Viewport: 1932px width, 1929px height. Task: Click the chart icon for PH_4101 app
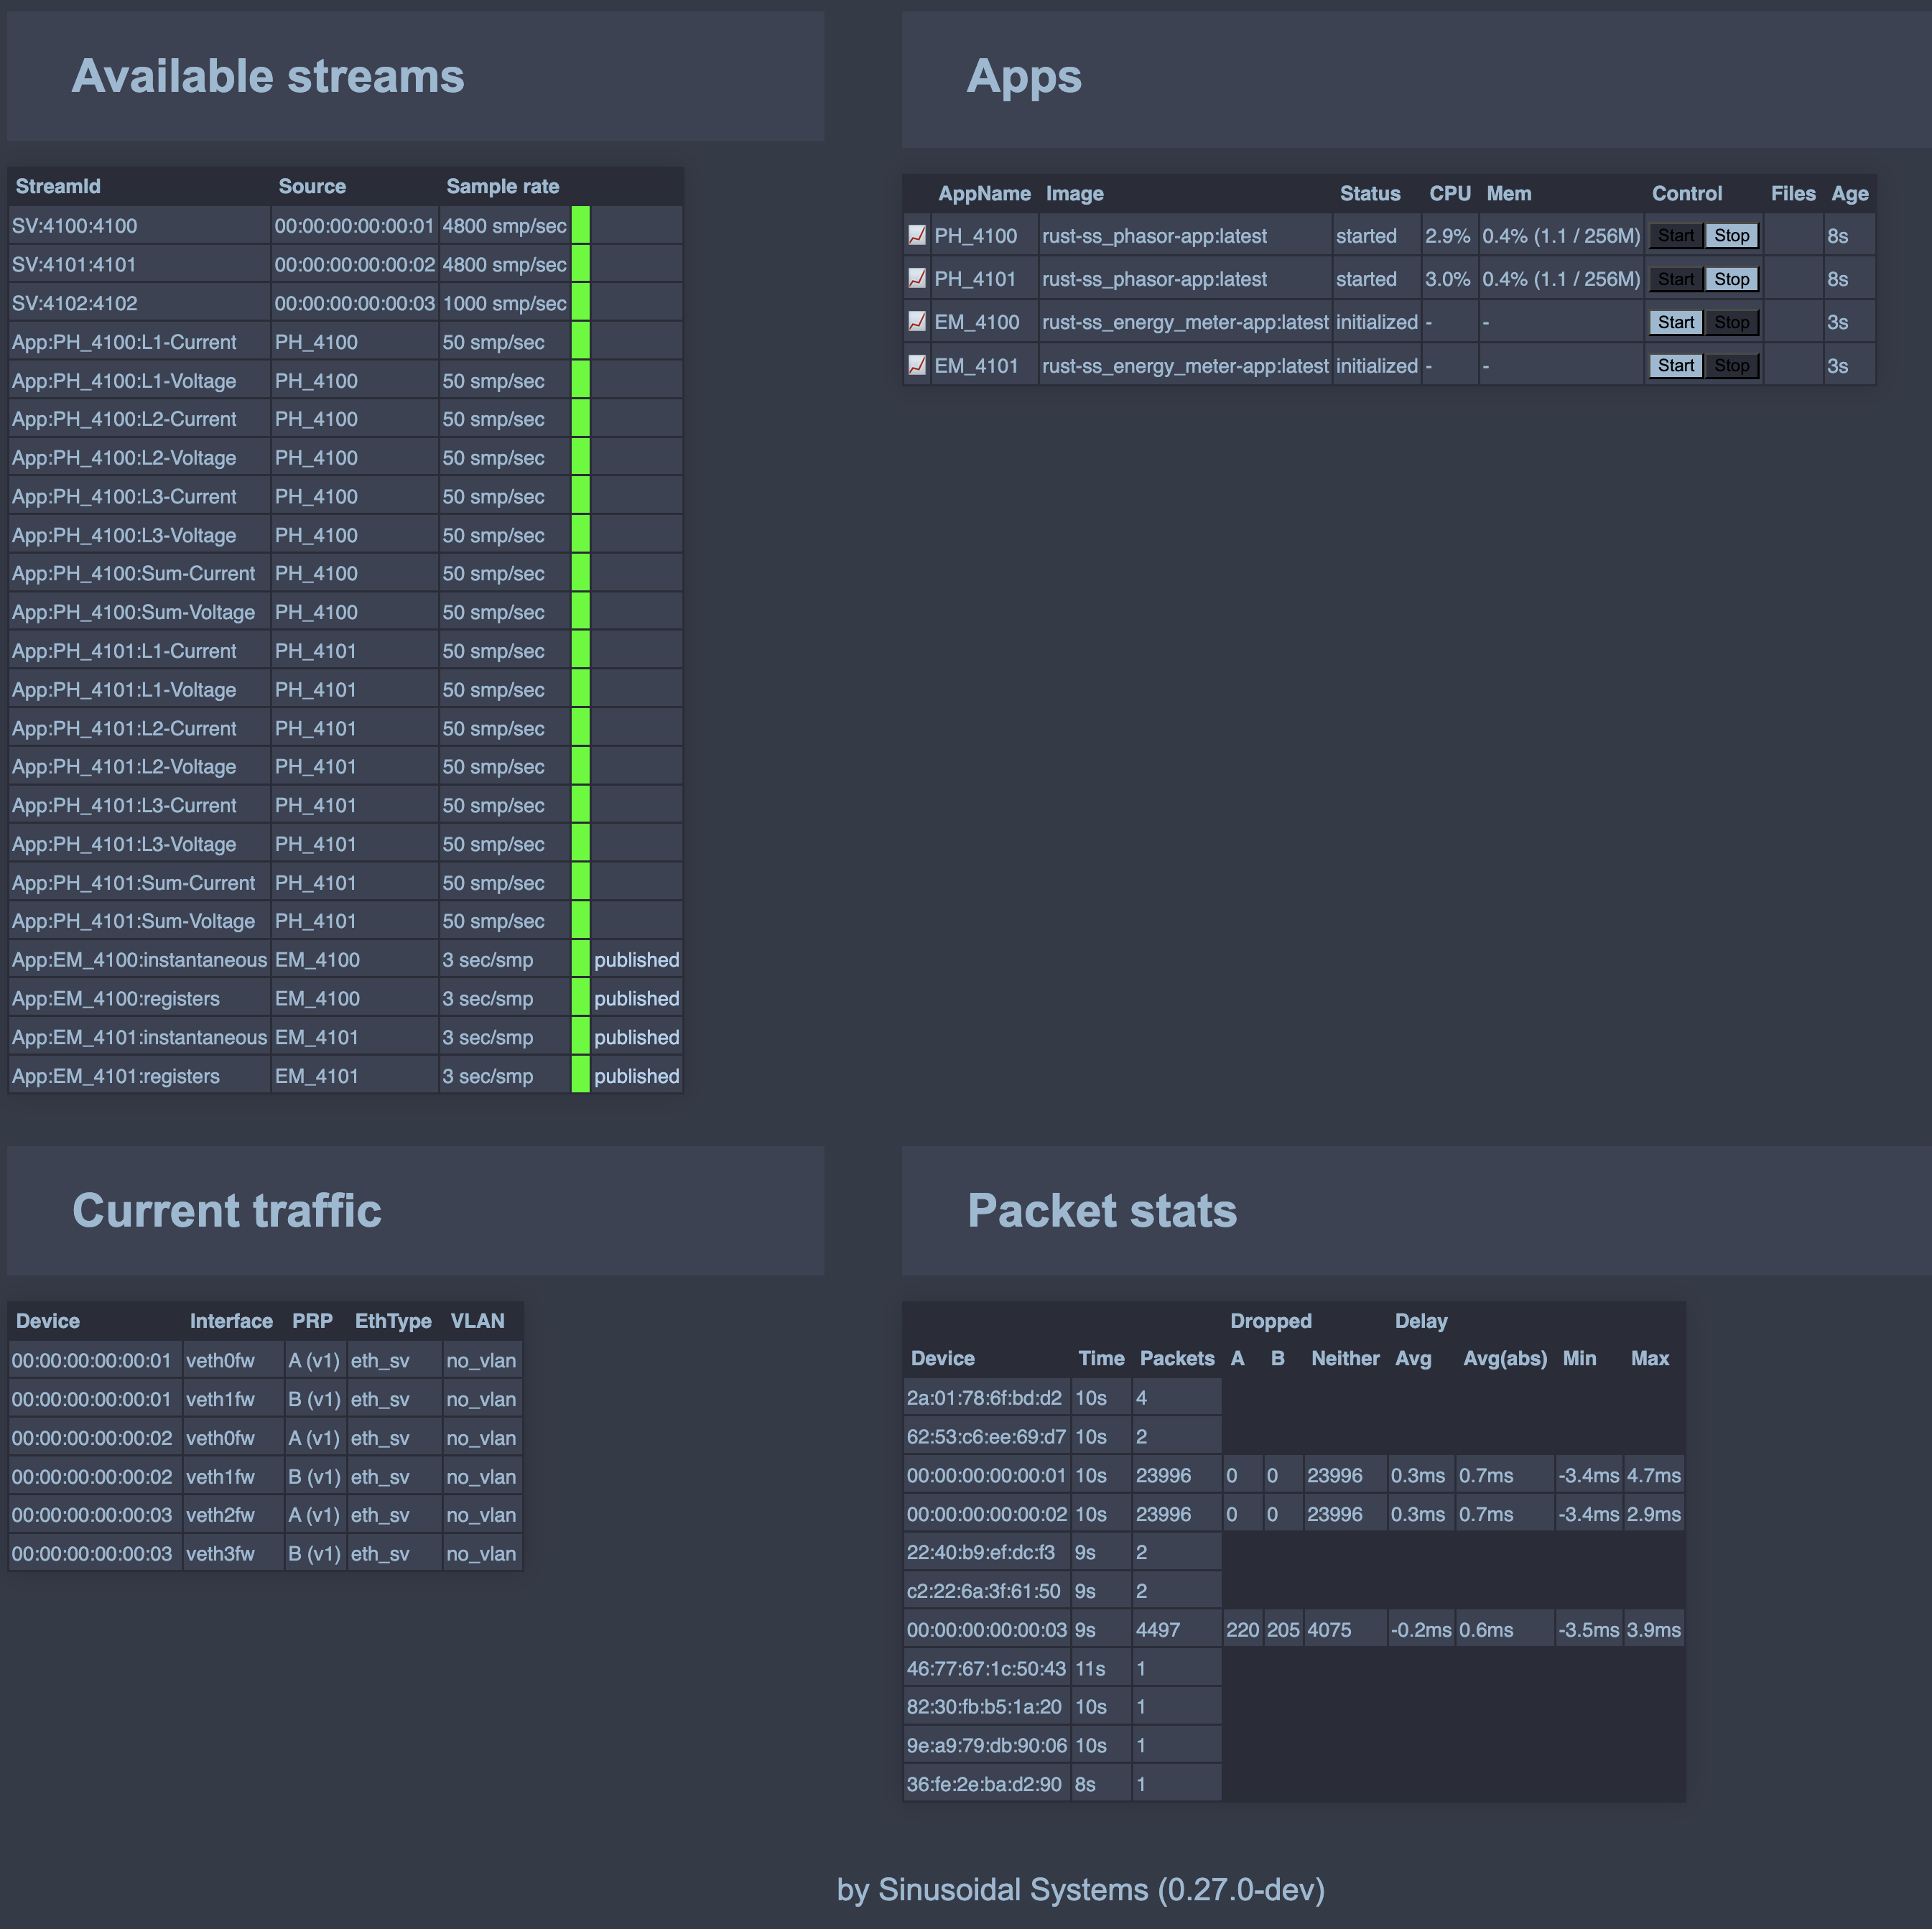click(x=916, y=278)
